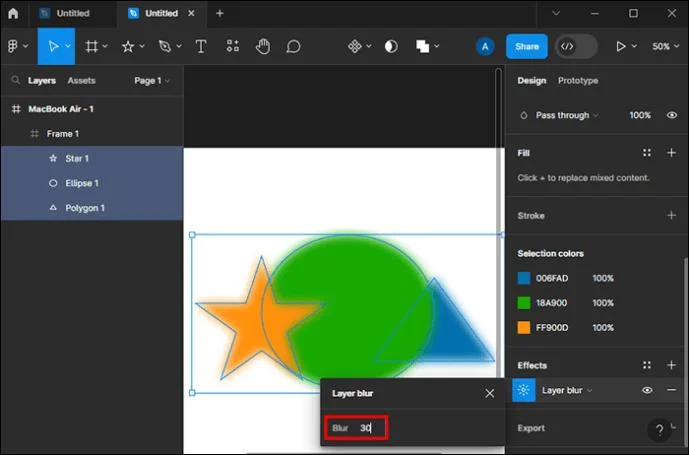Open the Figma main menu icon

pyautogui.click(x=17, y=46)
